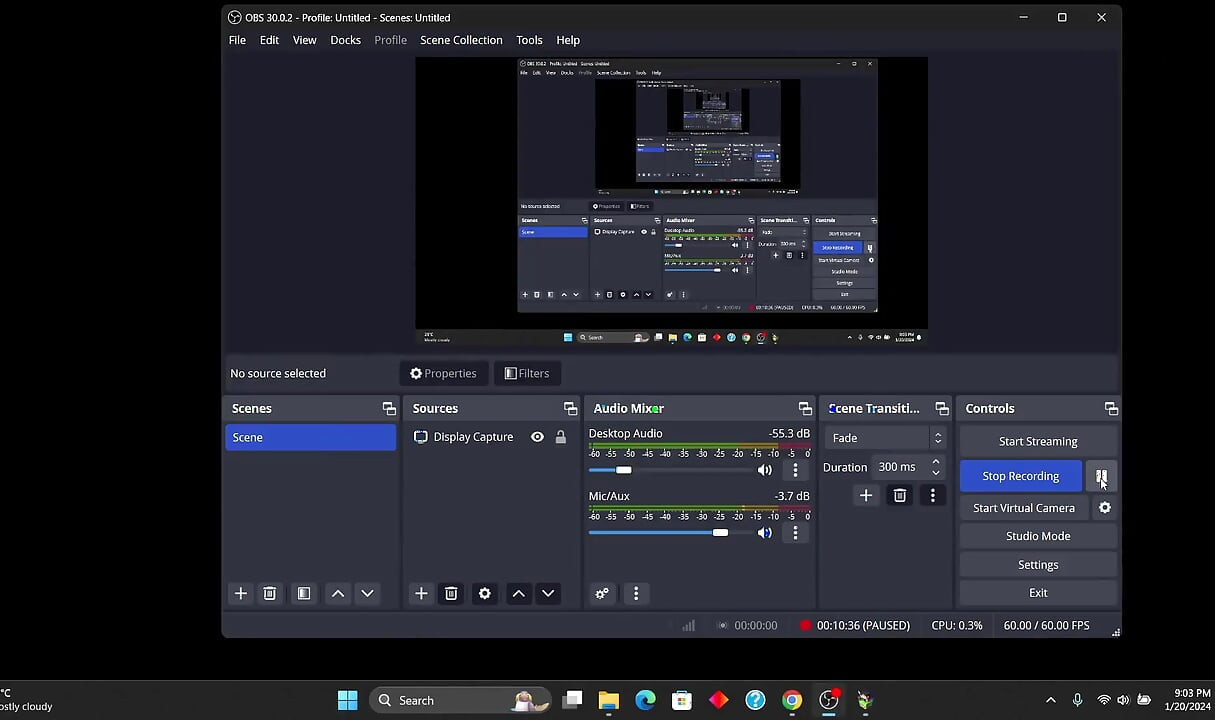Increase transition duration up arrow
1215x720 pixels.
click(x=936, y=462)
